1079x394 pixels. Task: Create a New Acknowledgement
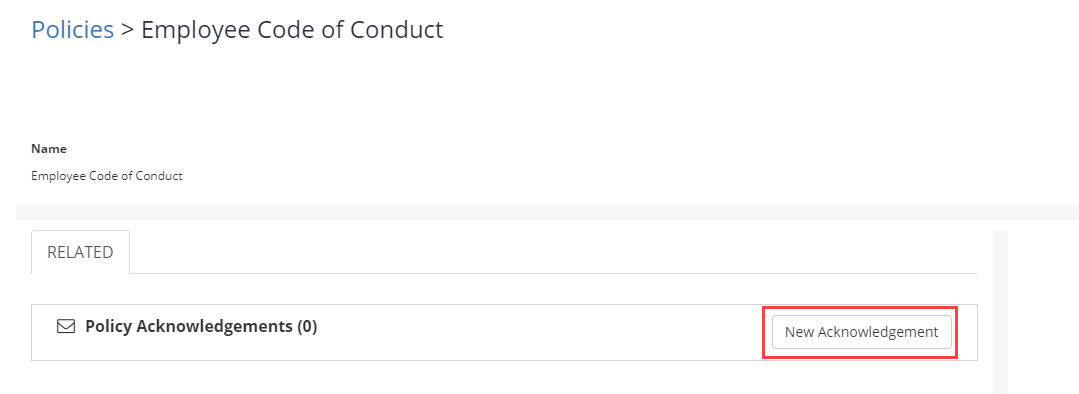[862, 332]
